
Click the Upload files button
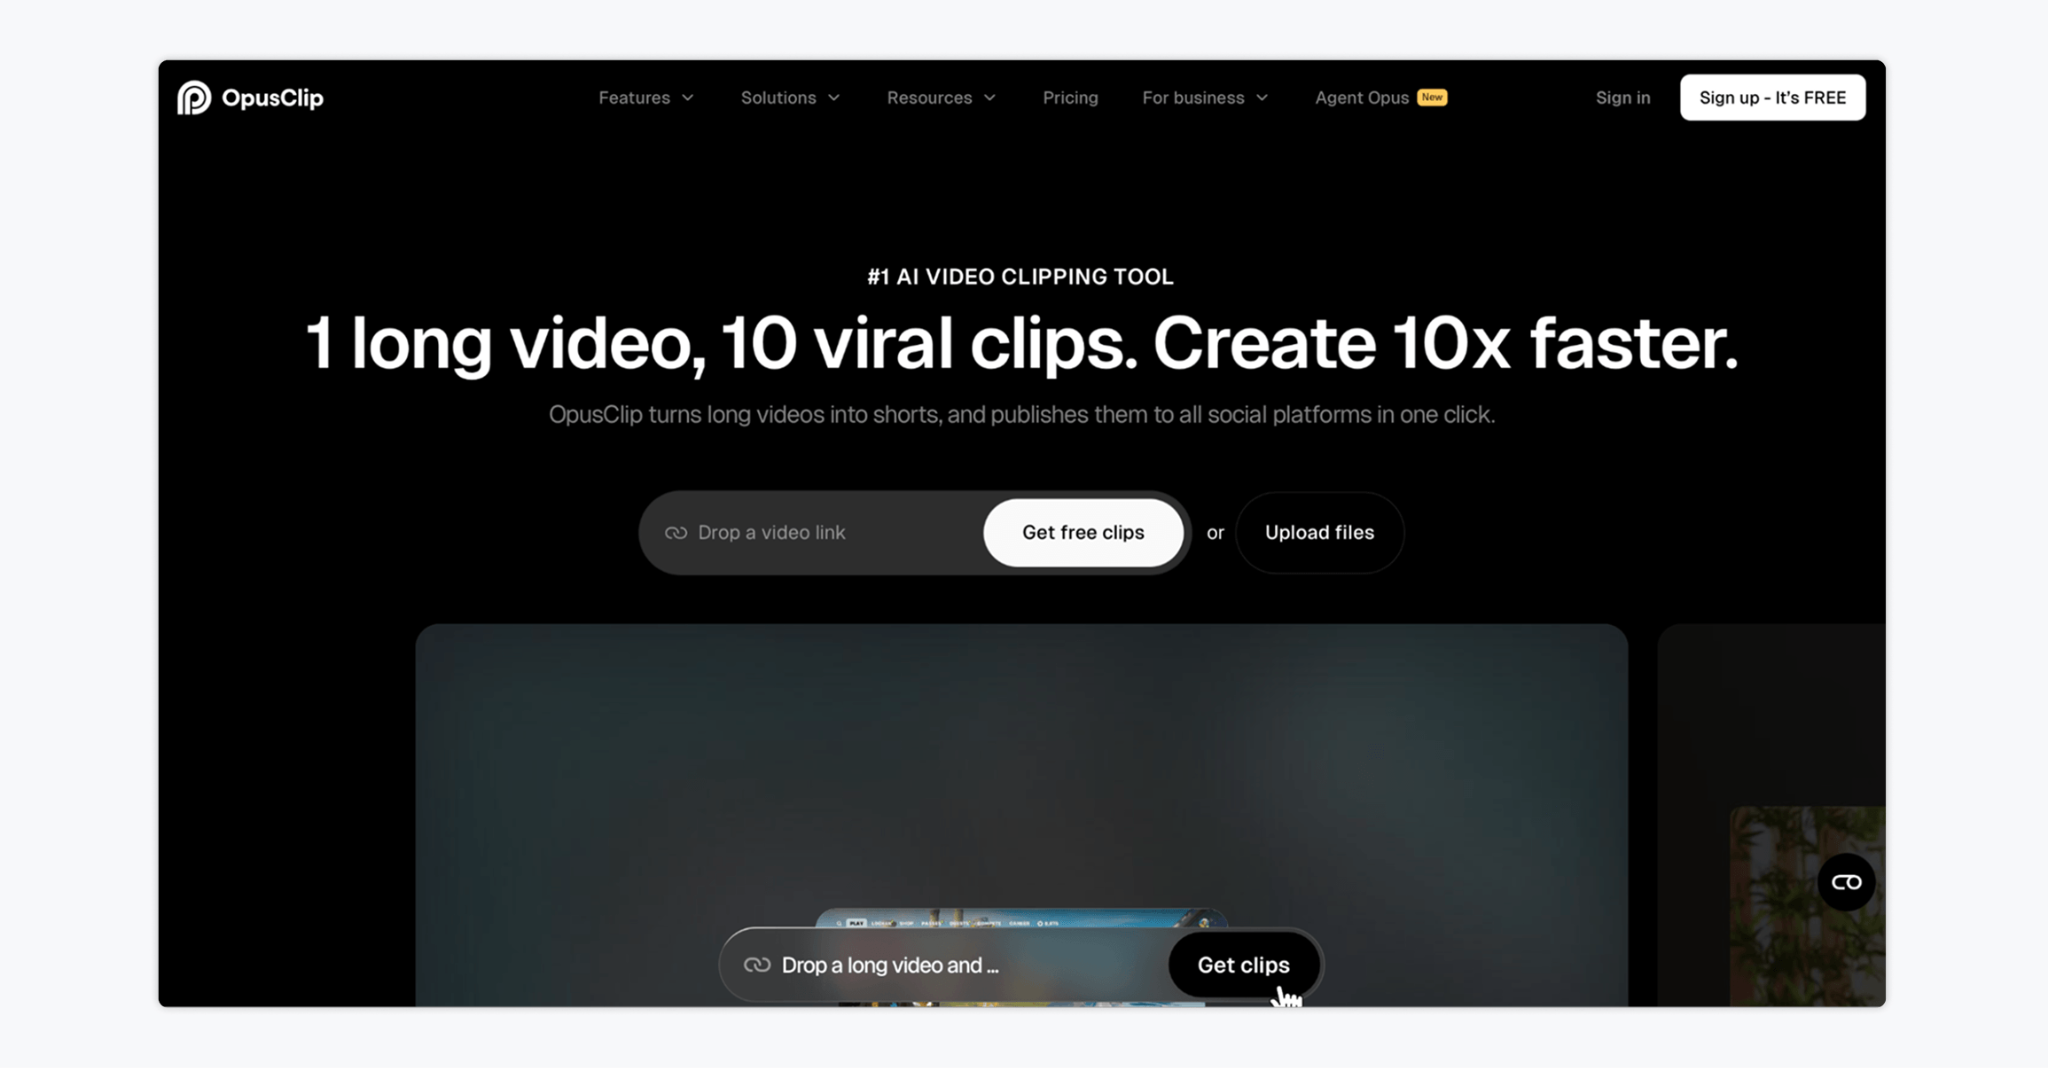(1319, 533)
